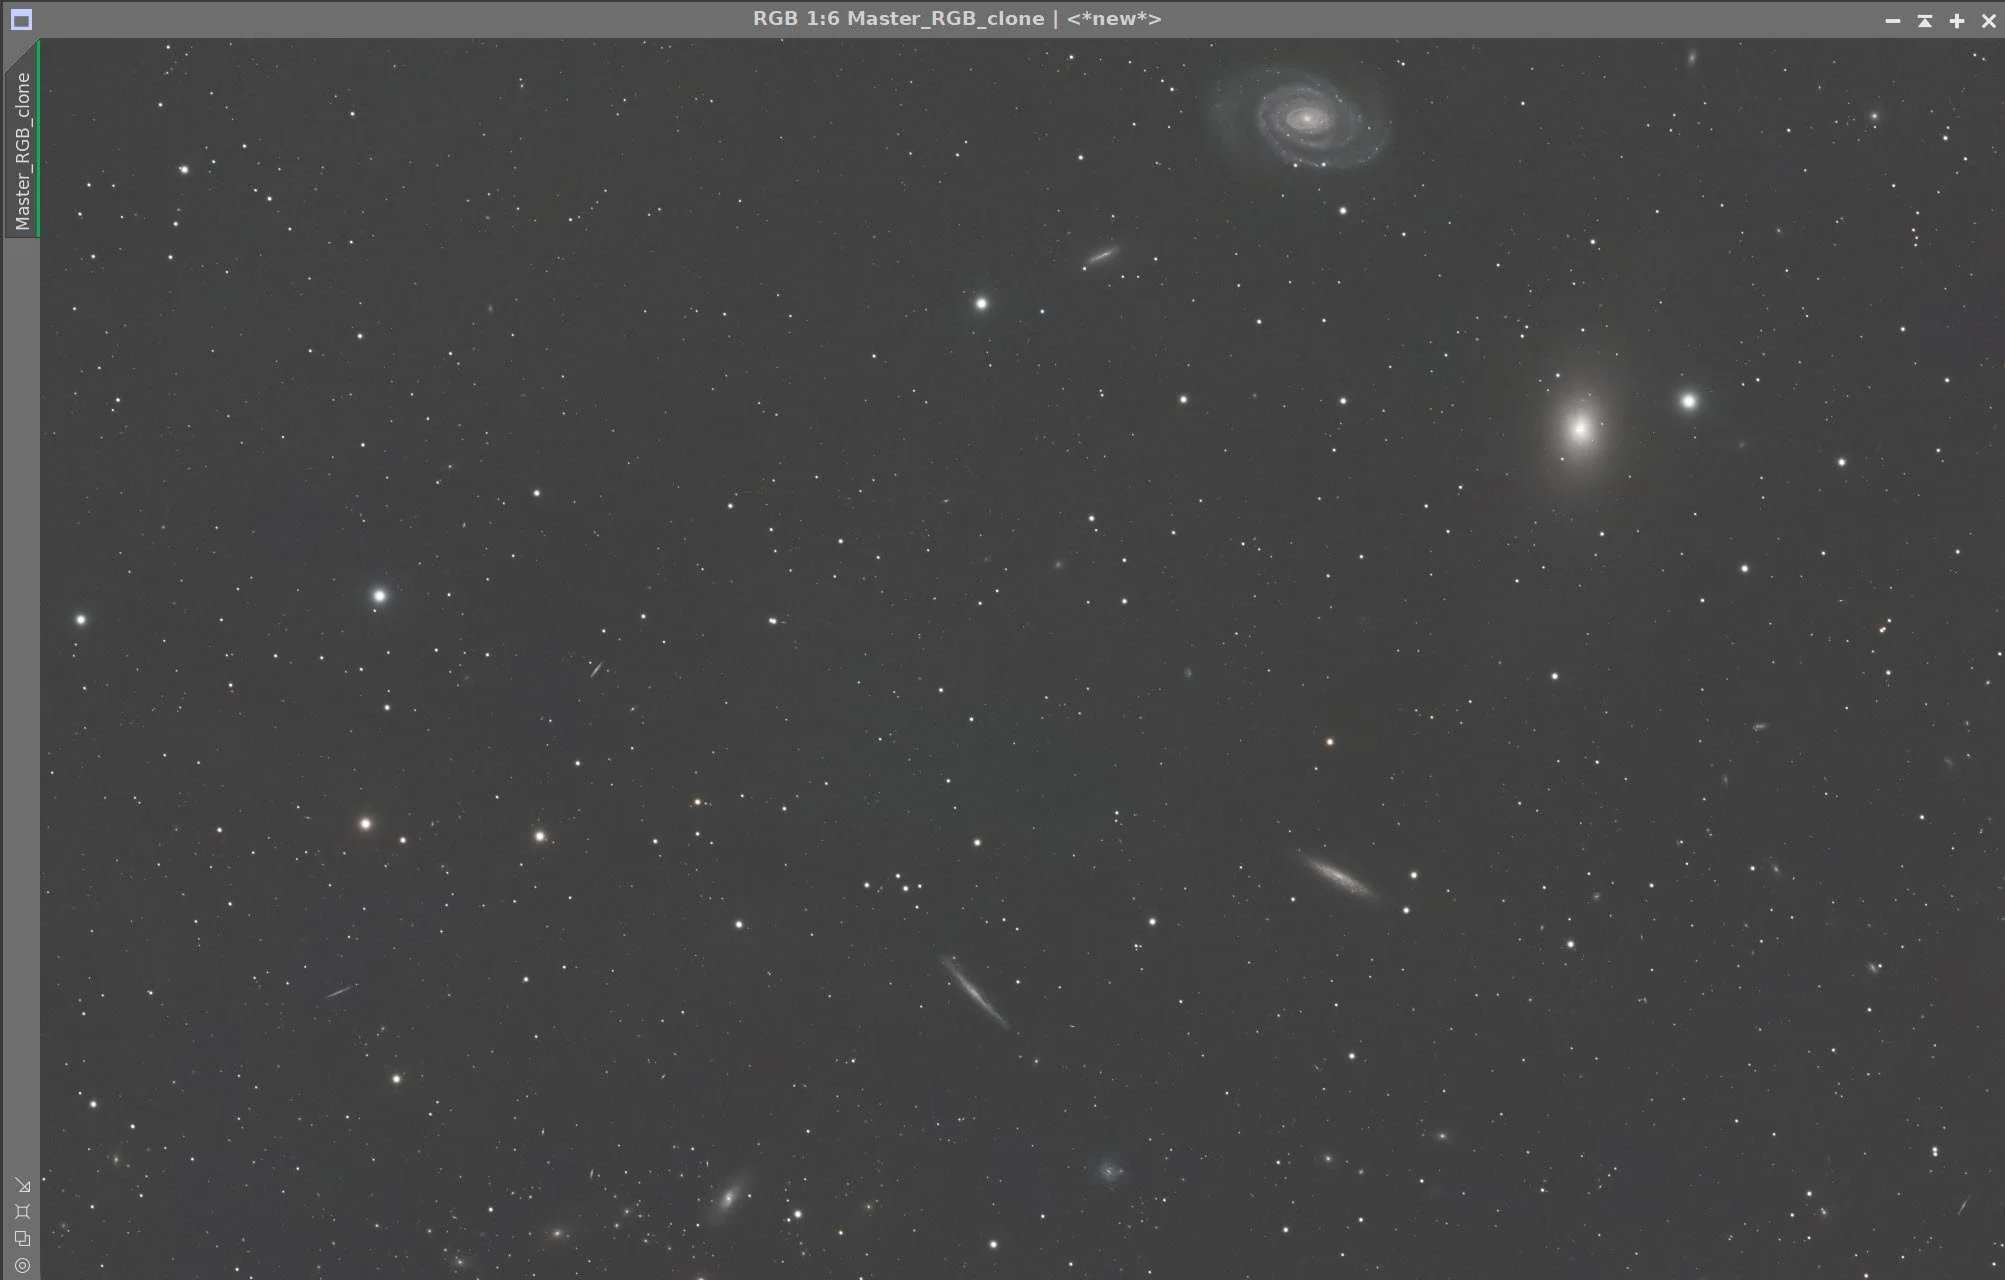Viewport: 2005px width, 1280px height.
Task: Click the bright elliptical galaxy core at right
Action: click(x=1580, y=429)
